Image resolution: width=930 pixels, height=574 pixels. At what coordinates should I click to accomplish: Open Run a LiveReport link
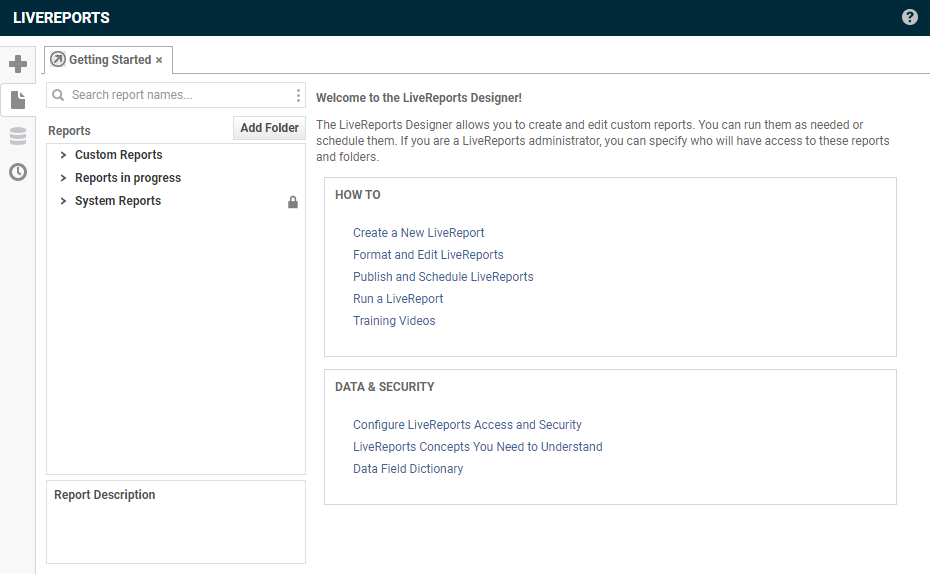click(x=398, y=299)
